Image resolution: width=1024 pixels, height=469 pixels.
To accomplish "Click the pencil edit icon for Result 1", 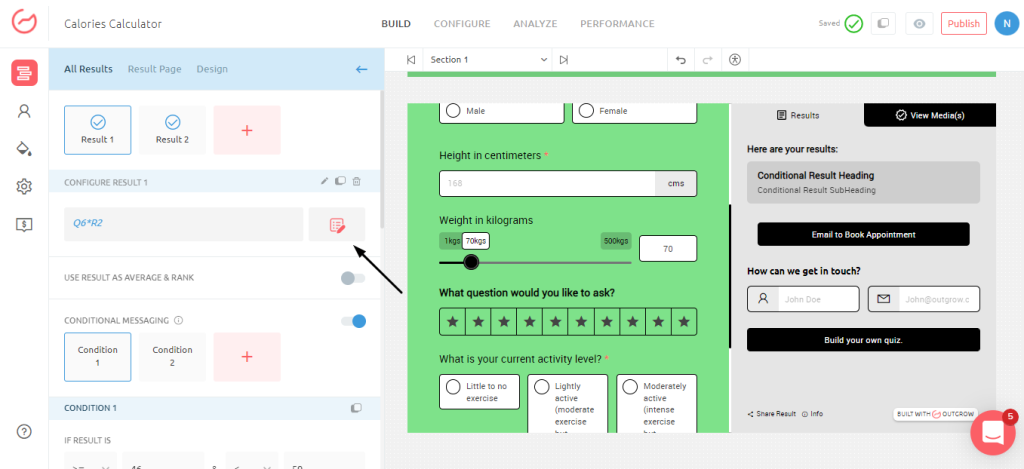I will [x=325, y=182].
